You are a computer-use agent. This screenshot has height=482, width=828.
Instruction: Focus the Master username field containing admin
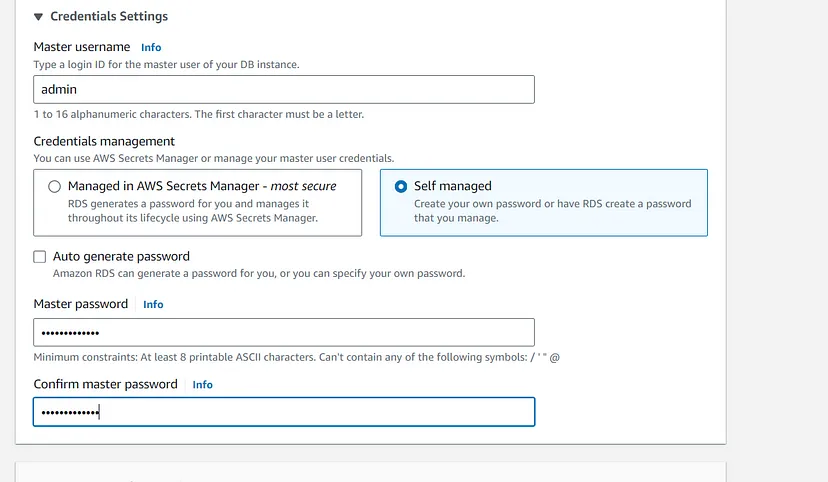pos(284,89)
